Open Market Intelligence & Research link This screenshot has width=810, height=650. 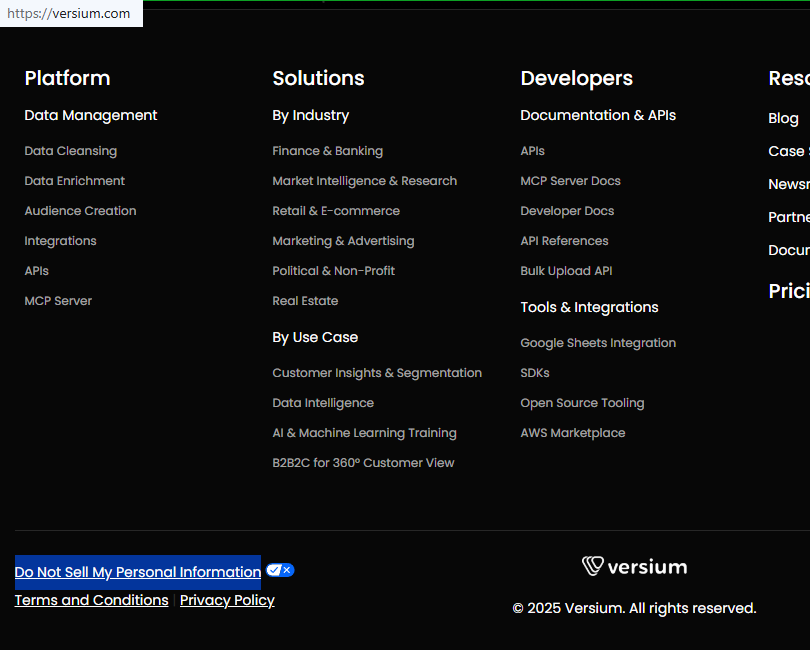click(x=364, y=181)
